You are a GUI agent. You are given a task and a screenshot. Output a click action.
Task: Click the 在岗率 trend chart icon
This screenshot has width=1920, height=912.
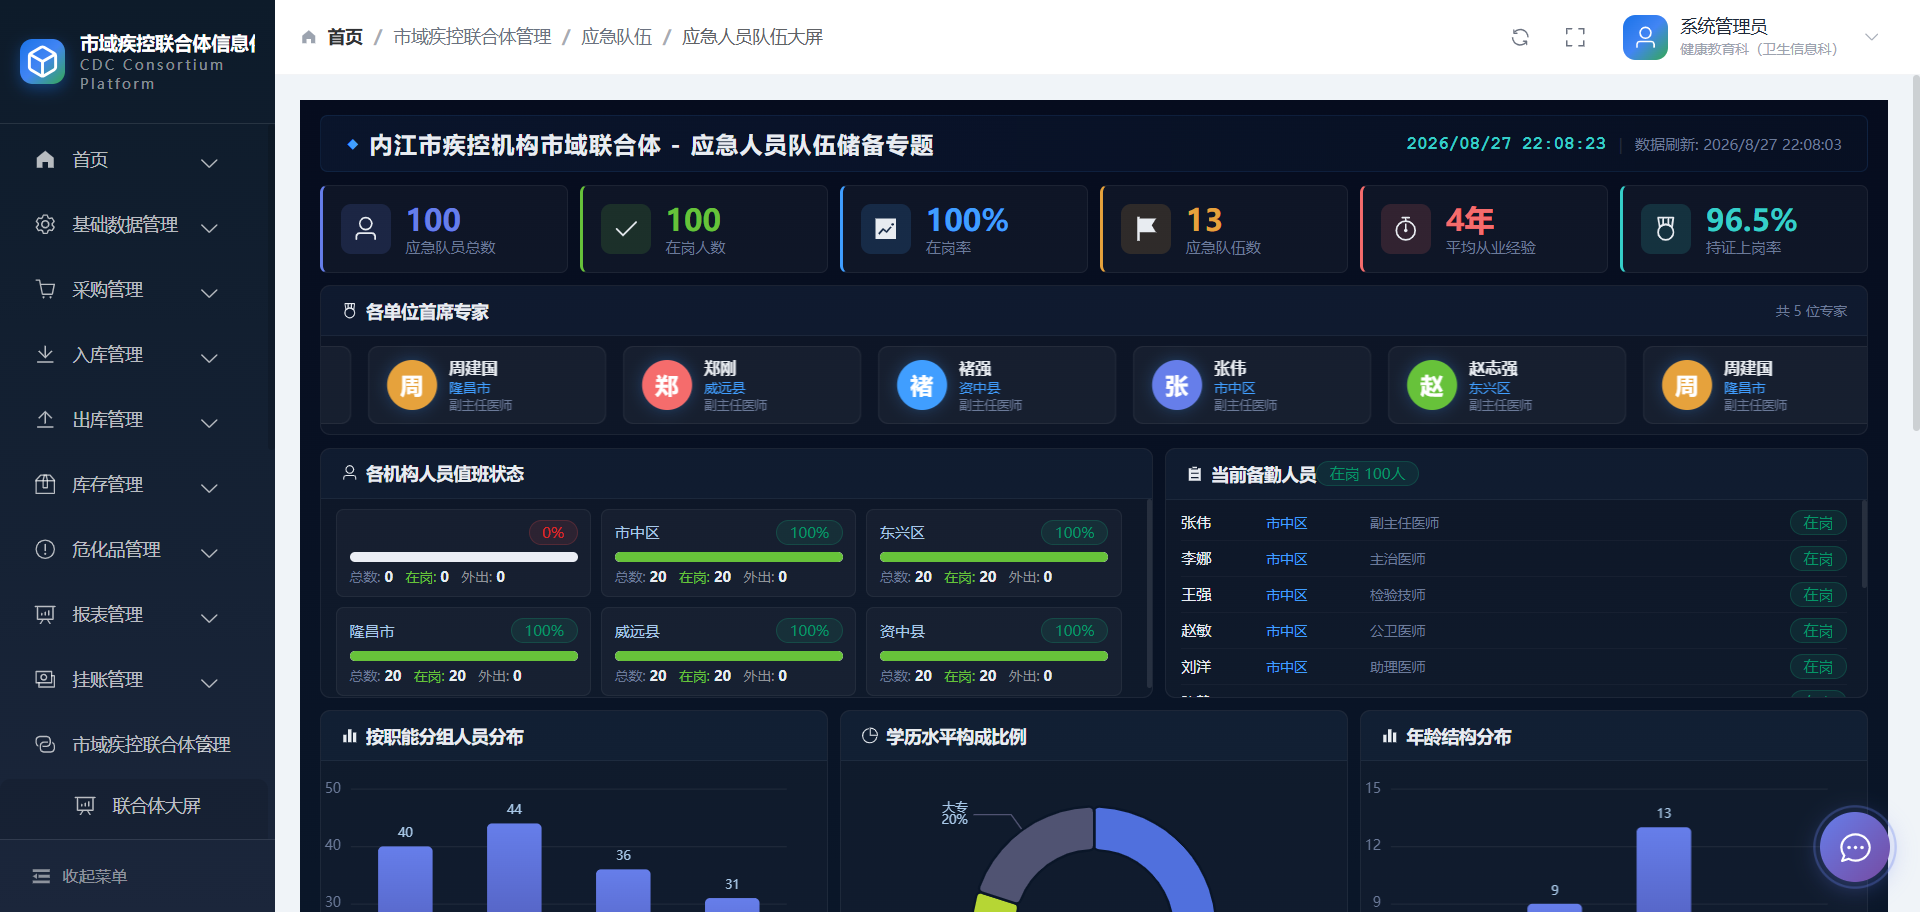pos(886,229)
